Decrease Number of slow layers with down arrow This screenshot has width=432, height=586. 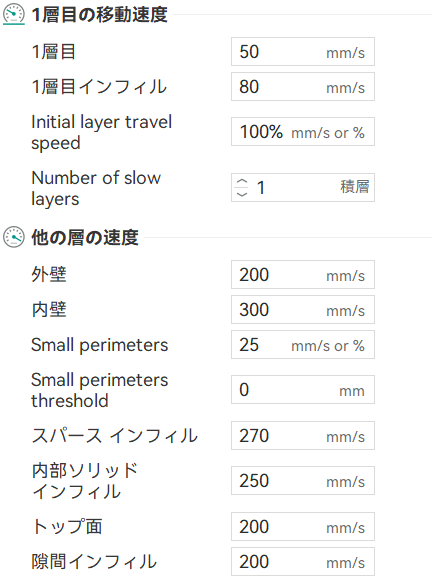point(242,194)
